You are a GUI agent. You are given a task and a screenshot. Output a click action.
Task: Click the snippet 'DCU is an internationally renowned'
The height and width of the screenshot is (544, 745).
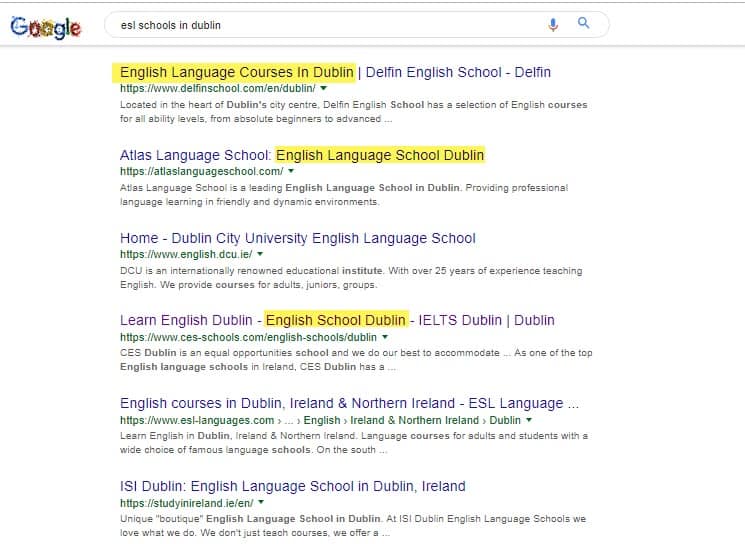coord(351,277)
